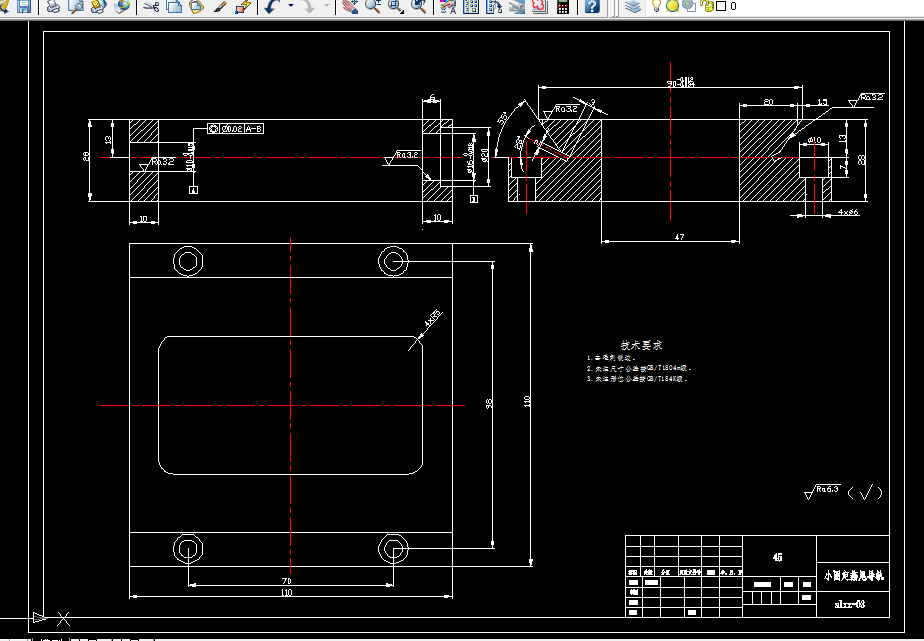Image resolution: width=924 pixels, height=641 pixels.
Task: Click the Undo arrow
Action: click(272, 6)
